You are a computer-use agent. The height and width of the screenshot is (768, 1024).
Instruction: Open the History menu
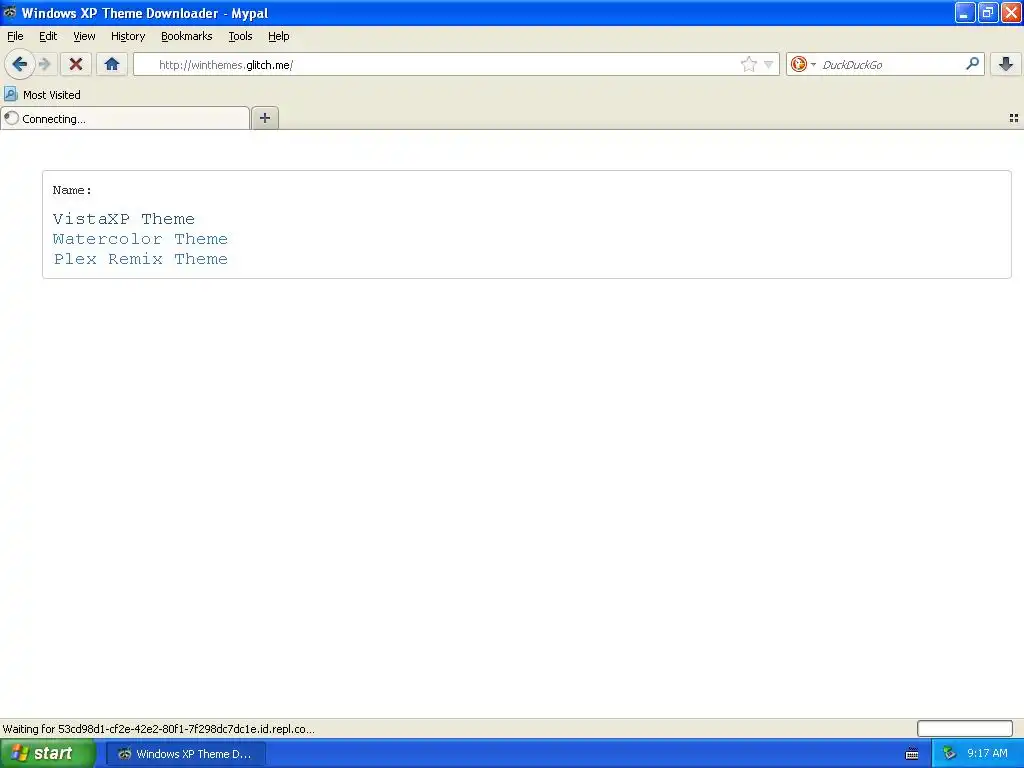[x=128, y=36]
